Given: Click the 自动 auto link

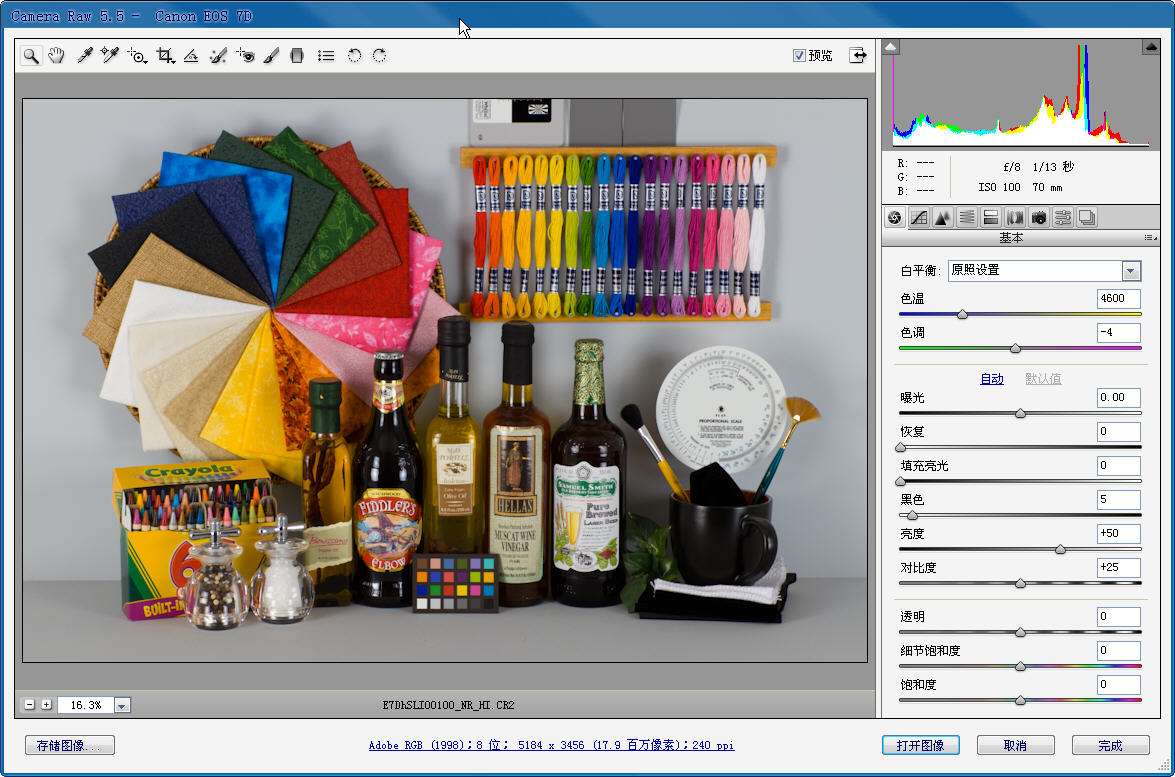Looking at the screenshot, I should [x=991, y=378].
